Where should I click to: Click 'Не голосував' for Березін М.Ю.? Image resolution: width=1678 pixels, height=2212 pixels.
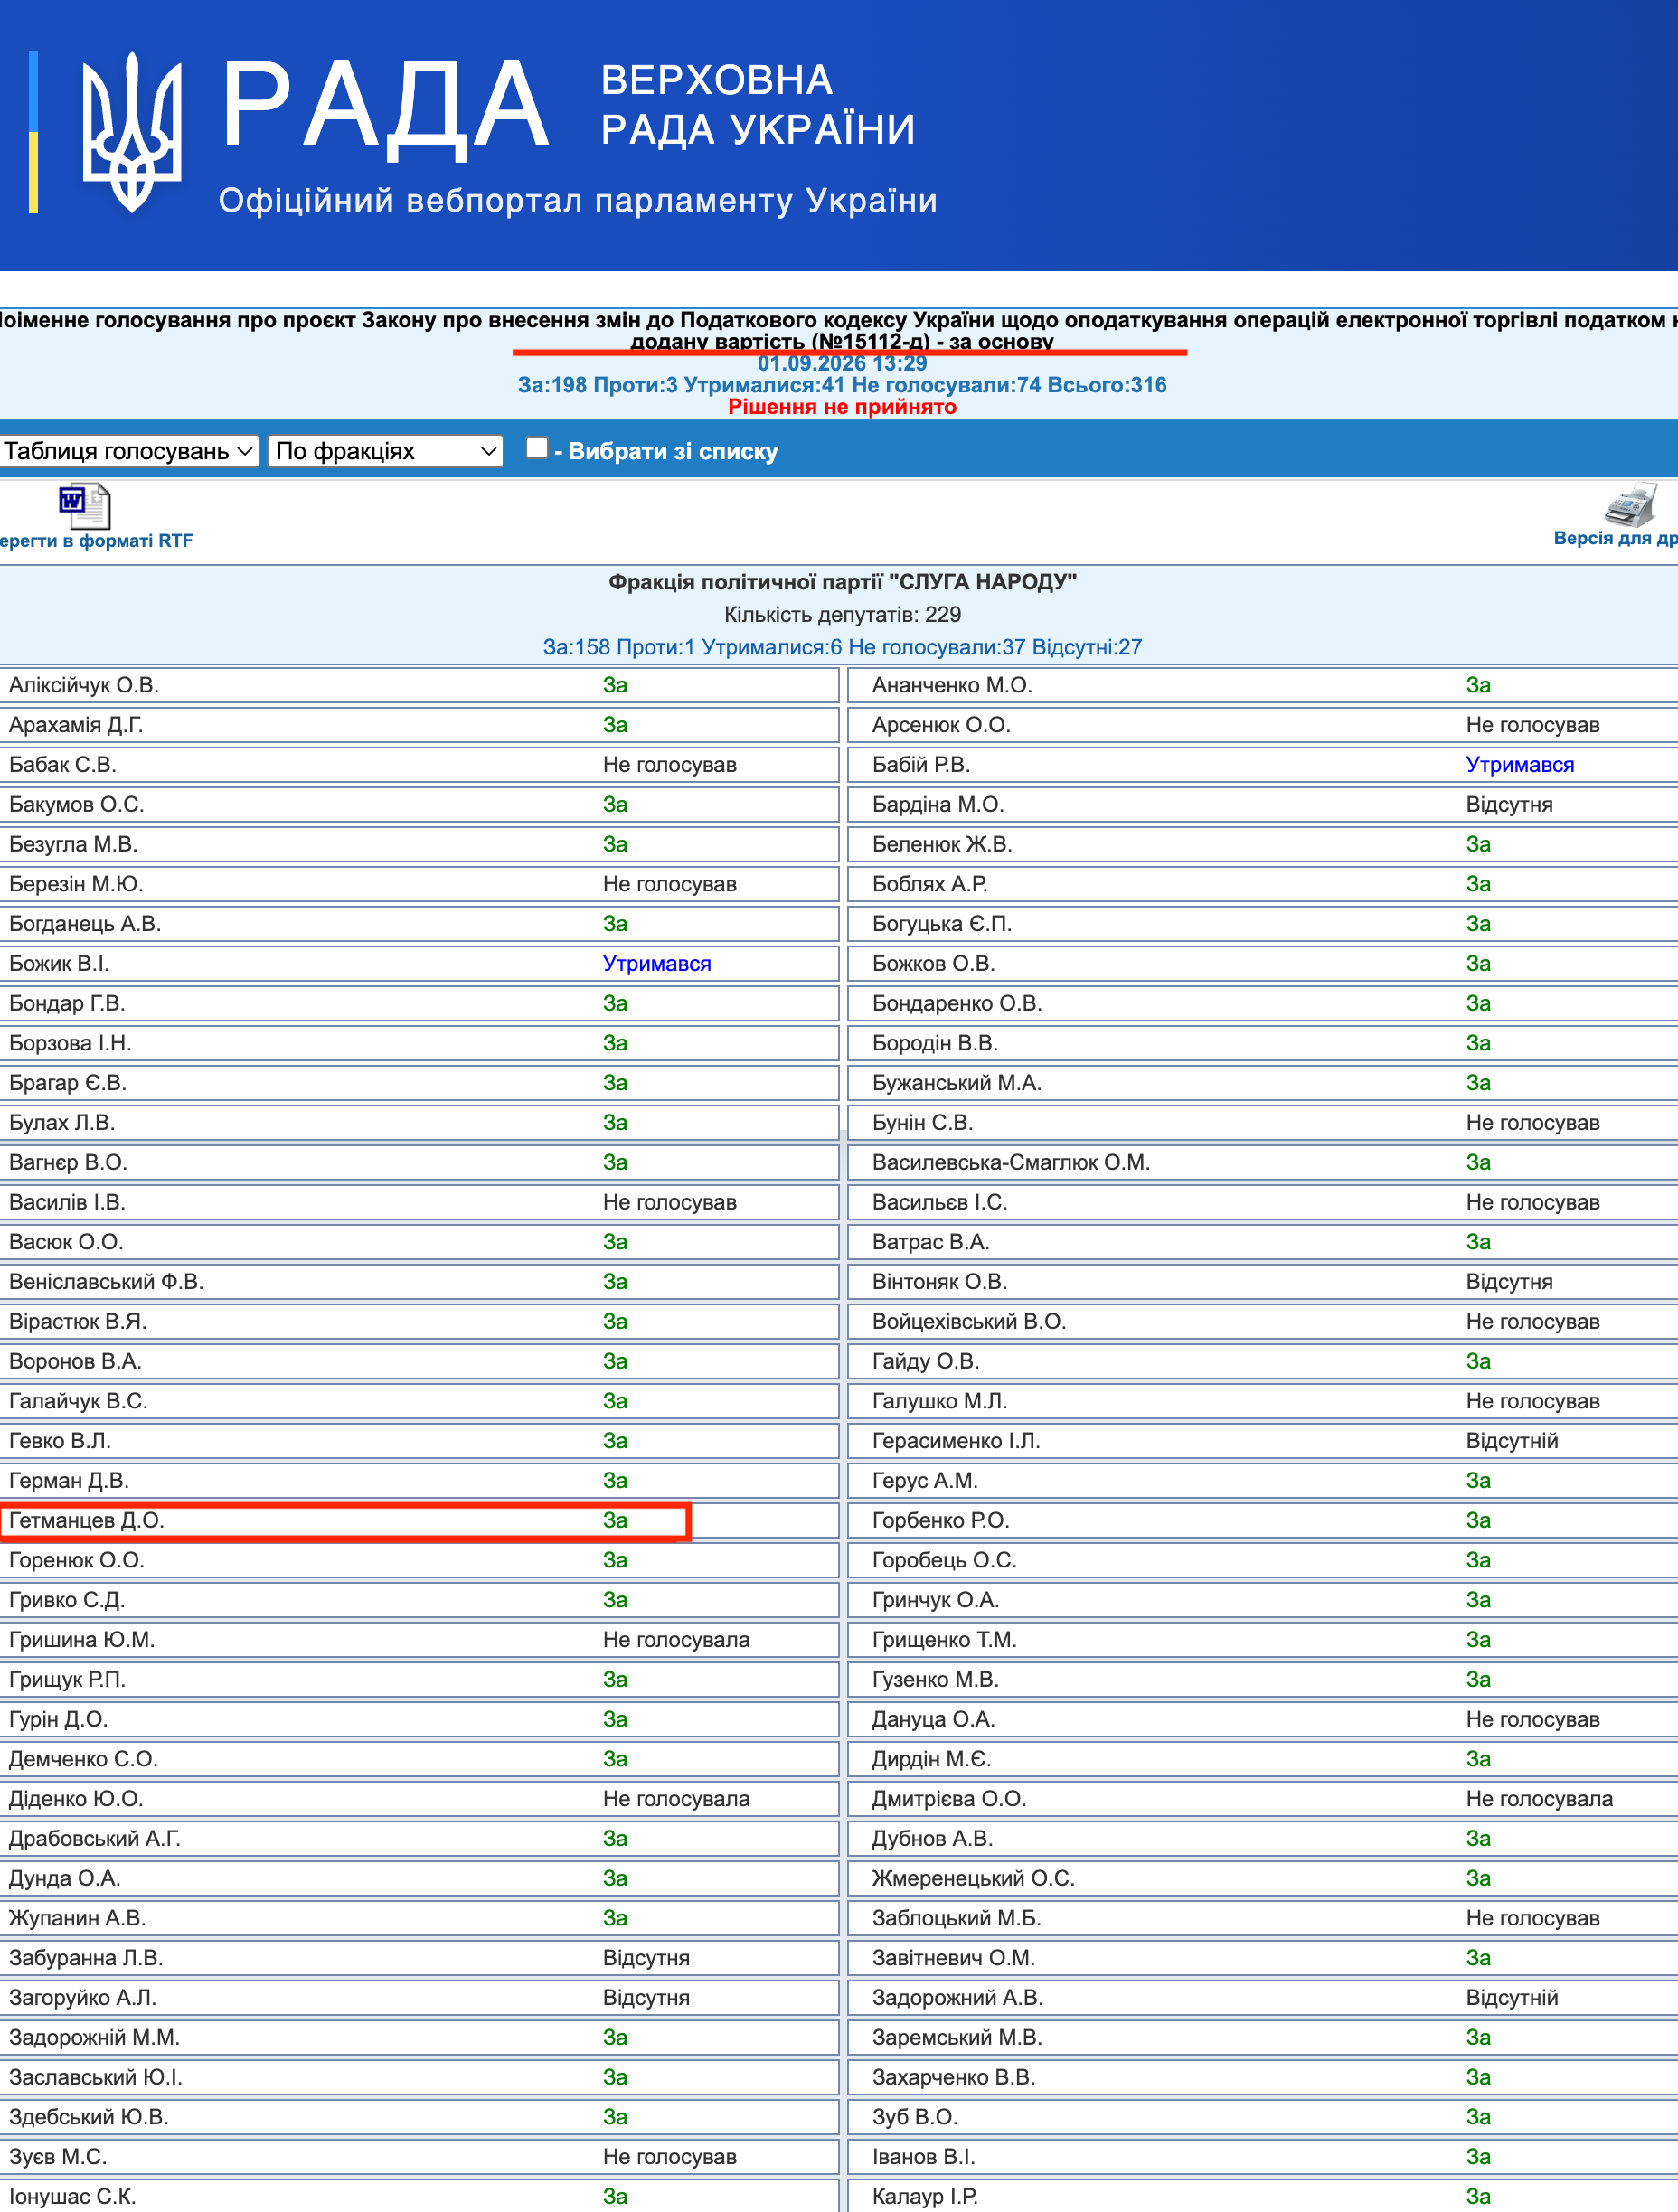669,884
